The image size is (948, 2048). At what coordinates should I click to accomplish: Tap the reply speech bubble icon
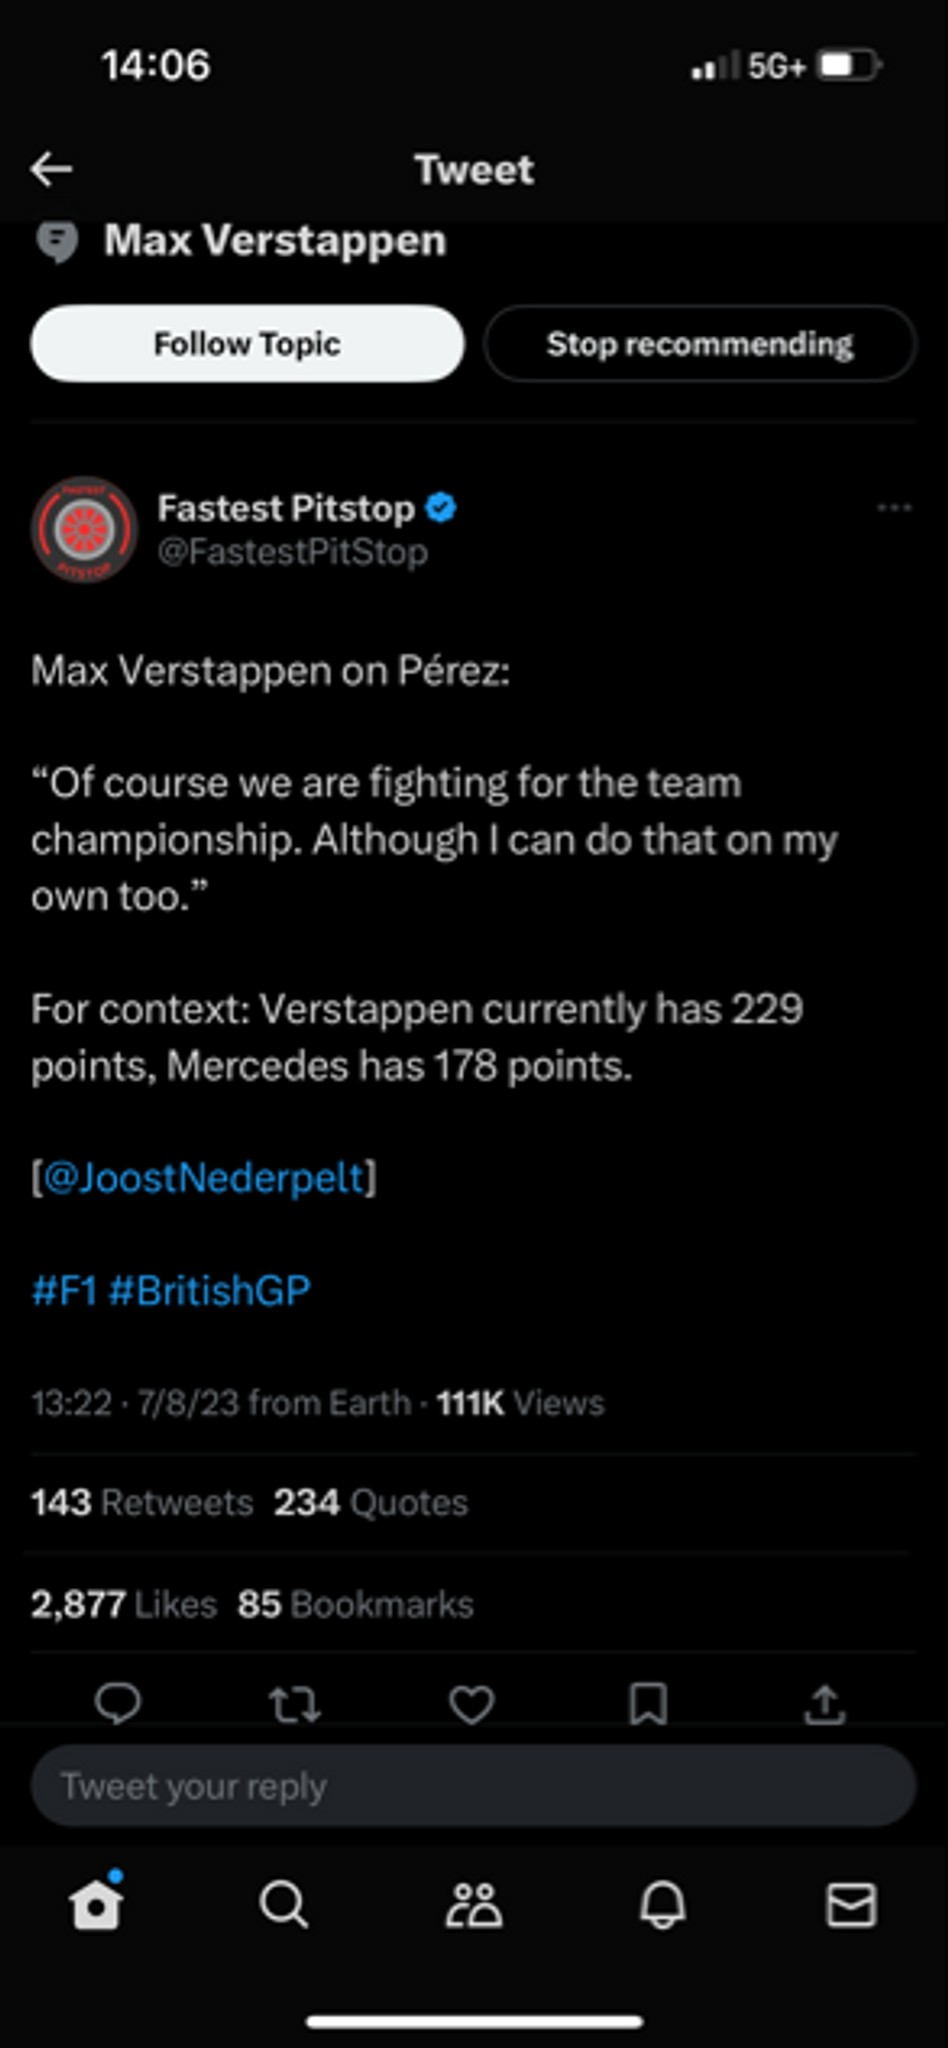(118, 1703)
